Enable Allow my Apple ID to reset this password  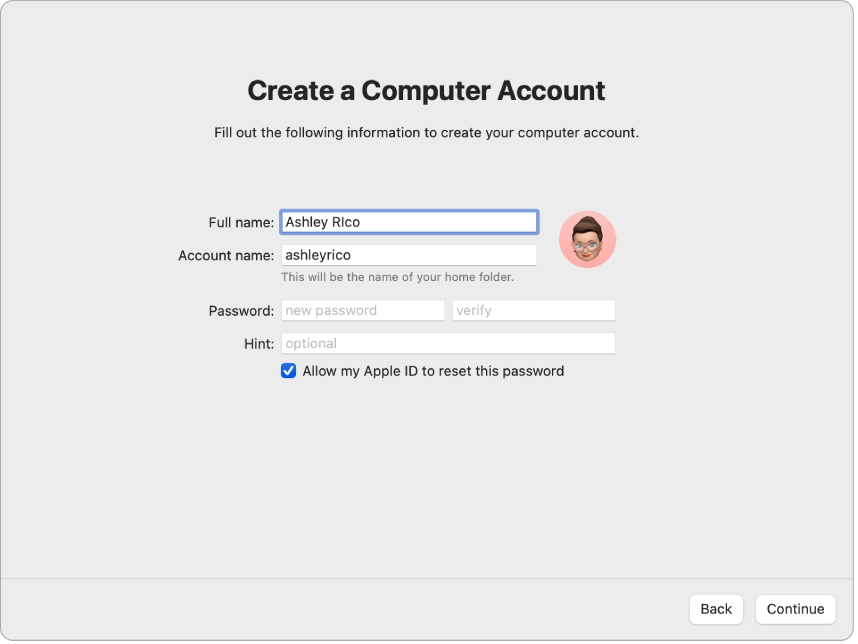coord(289,370)
